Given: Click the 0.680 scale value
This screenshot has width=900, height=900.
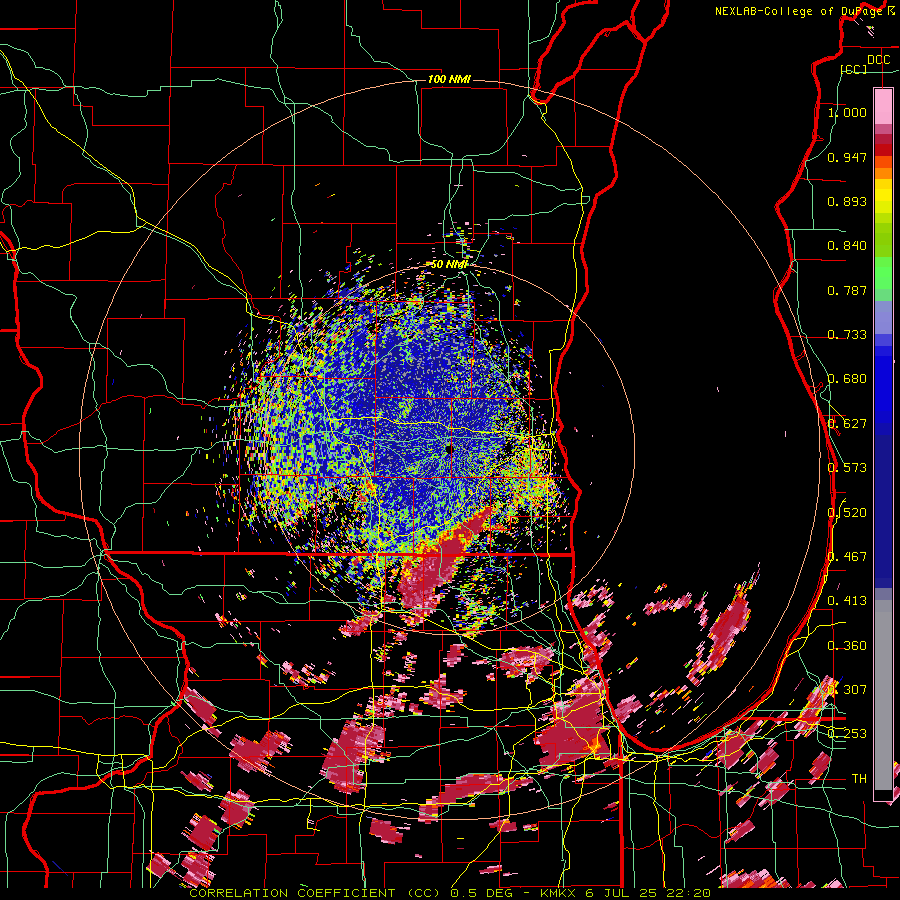Looking at the screenshot, I should point(847,379).
